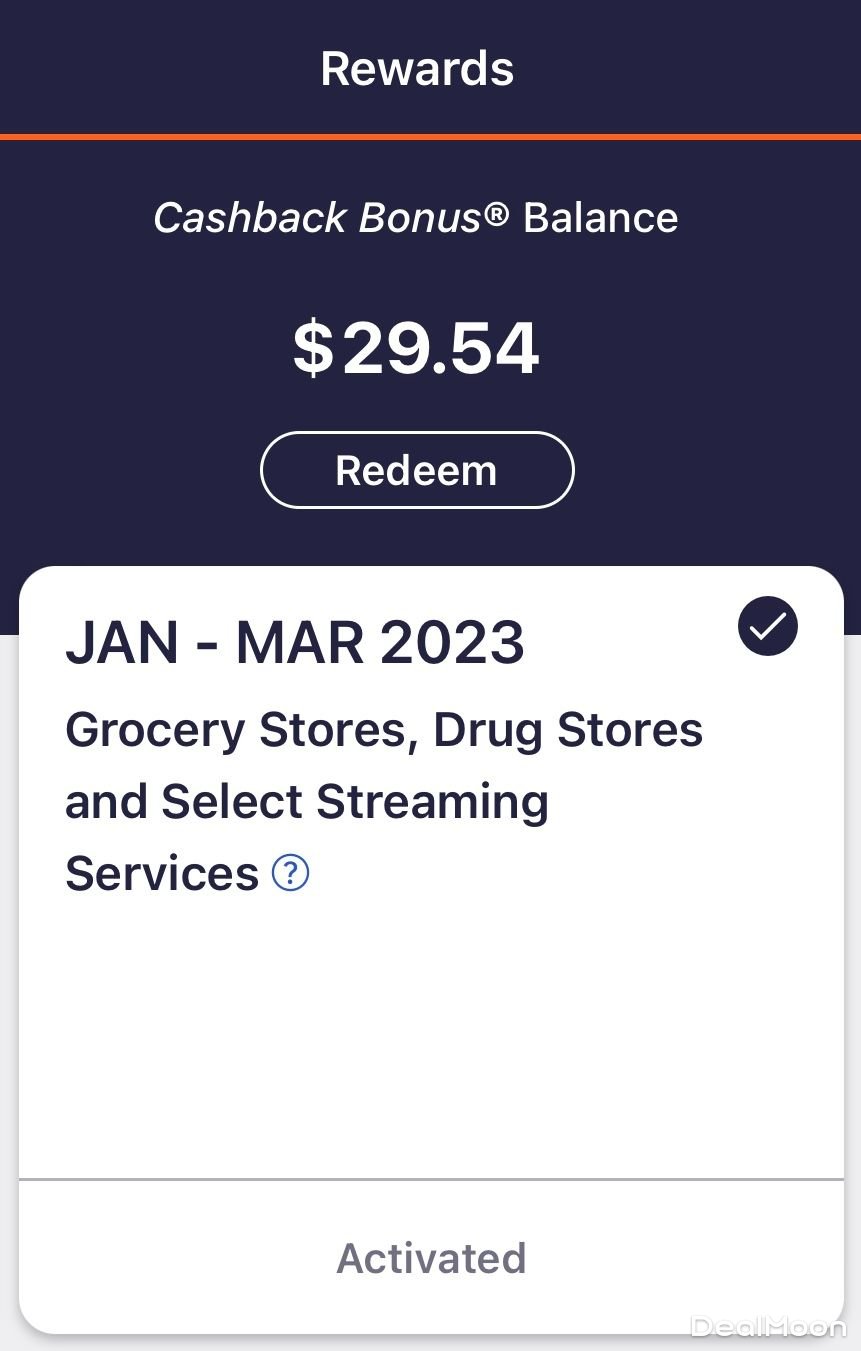Click the registered trademark symbol after Bonus
This screenshot has height=1351, width=861.
497,213
